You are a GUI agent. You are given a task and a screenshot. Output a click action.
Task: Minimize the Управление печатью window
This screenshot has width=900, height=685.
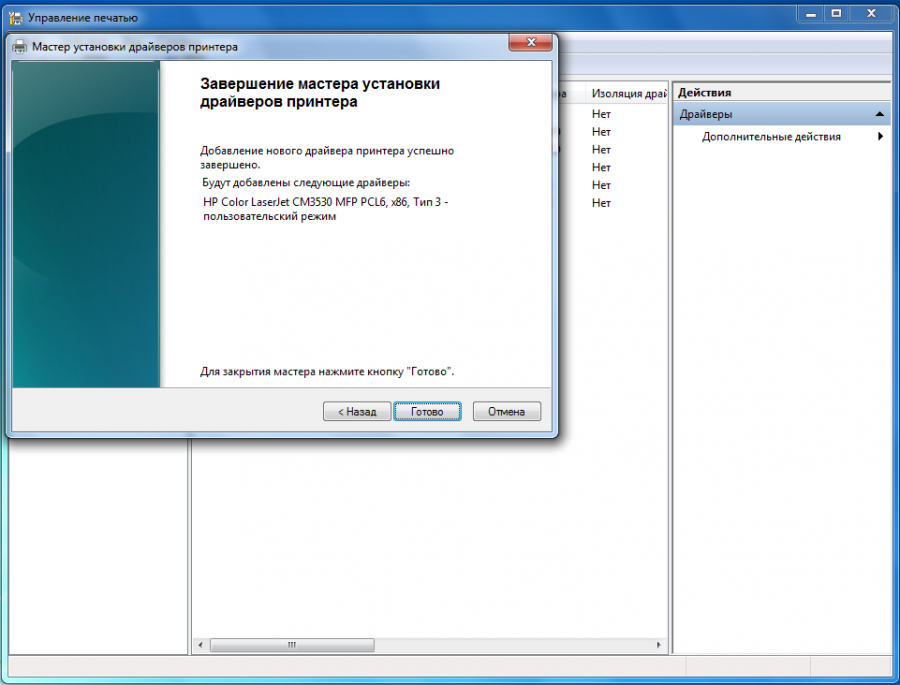coord(810,14)
